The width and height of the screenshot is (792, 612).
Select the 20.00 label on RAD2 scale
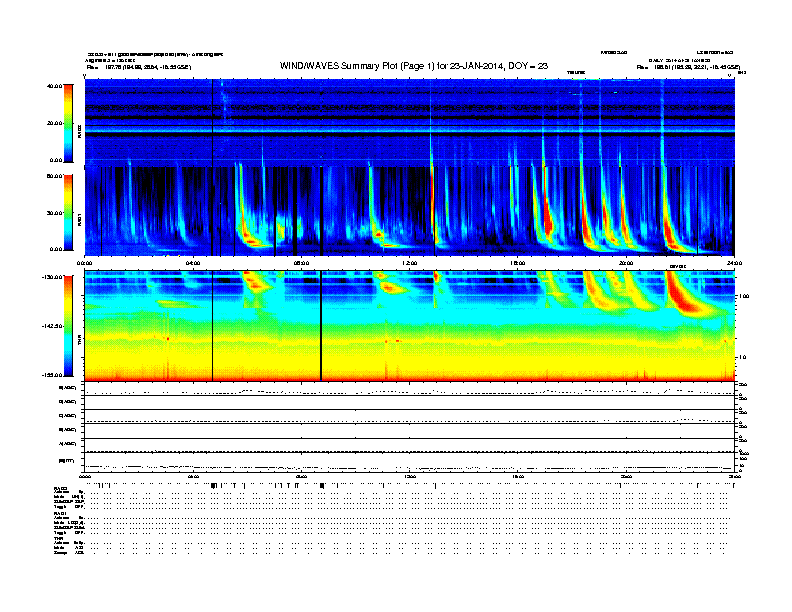(54, 123)
